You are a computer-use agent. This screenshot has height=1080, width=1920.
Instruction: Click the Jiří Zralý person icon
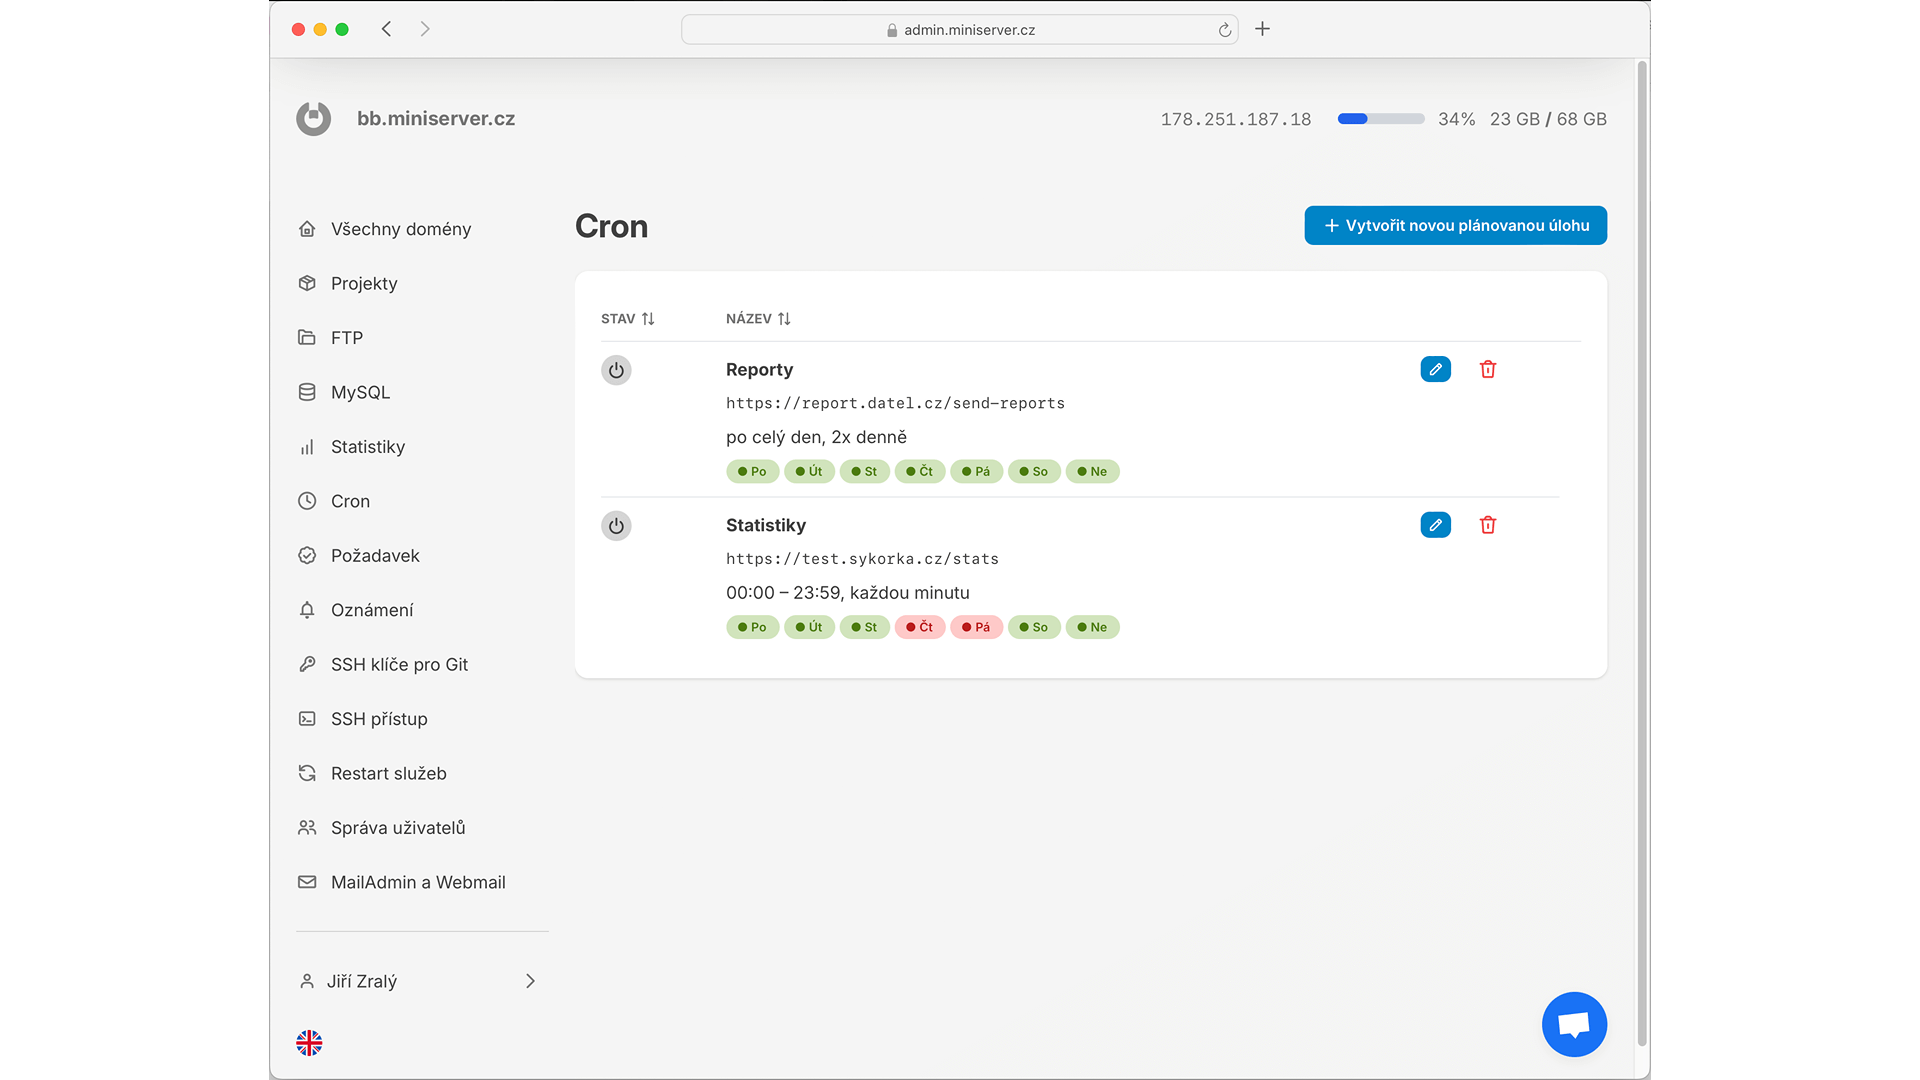point(307,981)
